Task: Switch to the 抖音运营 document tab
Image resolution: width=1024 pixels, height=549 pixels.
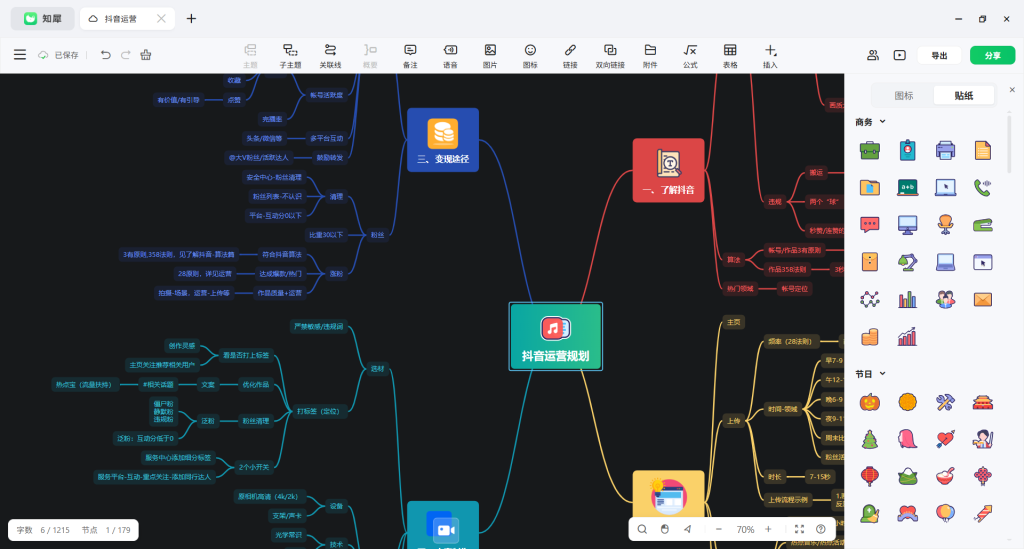Action: point(127,19)
